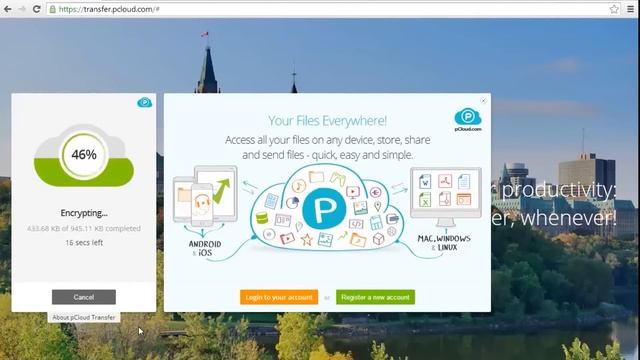Click the green padlock security icon

point(53,9)
